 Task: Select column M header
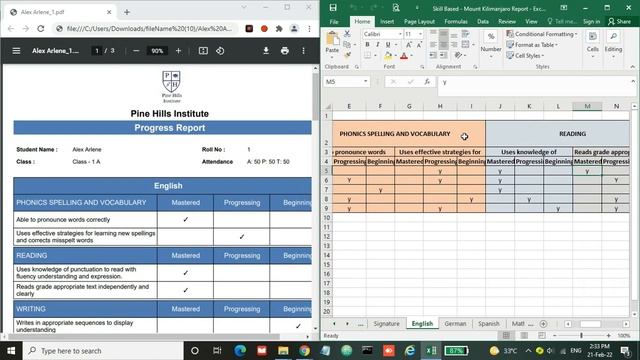(587, 106)
